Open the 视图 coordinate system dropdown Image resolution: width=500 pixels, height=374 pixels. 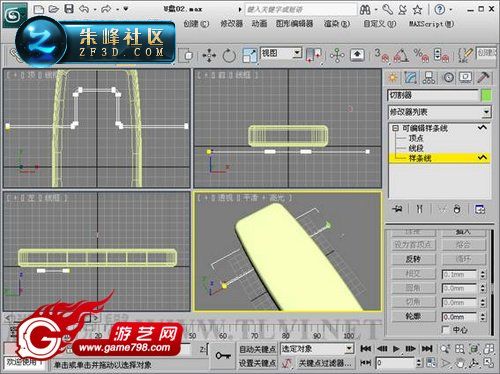[x=281, y=53]
